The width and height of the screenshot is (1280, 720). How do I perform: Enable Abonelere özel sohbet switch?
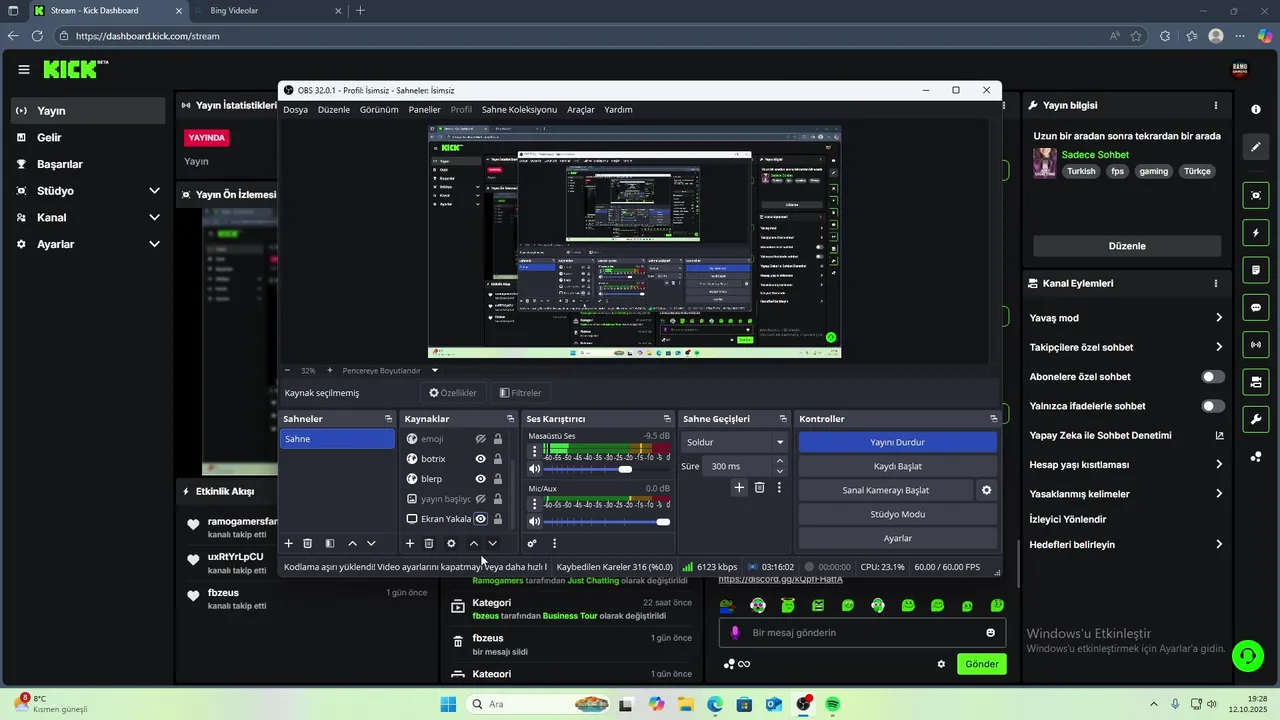pos(1213,377)
